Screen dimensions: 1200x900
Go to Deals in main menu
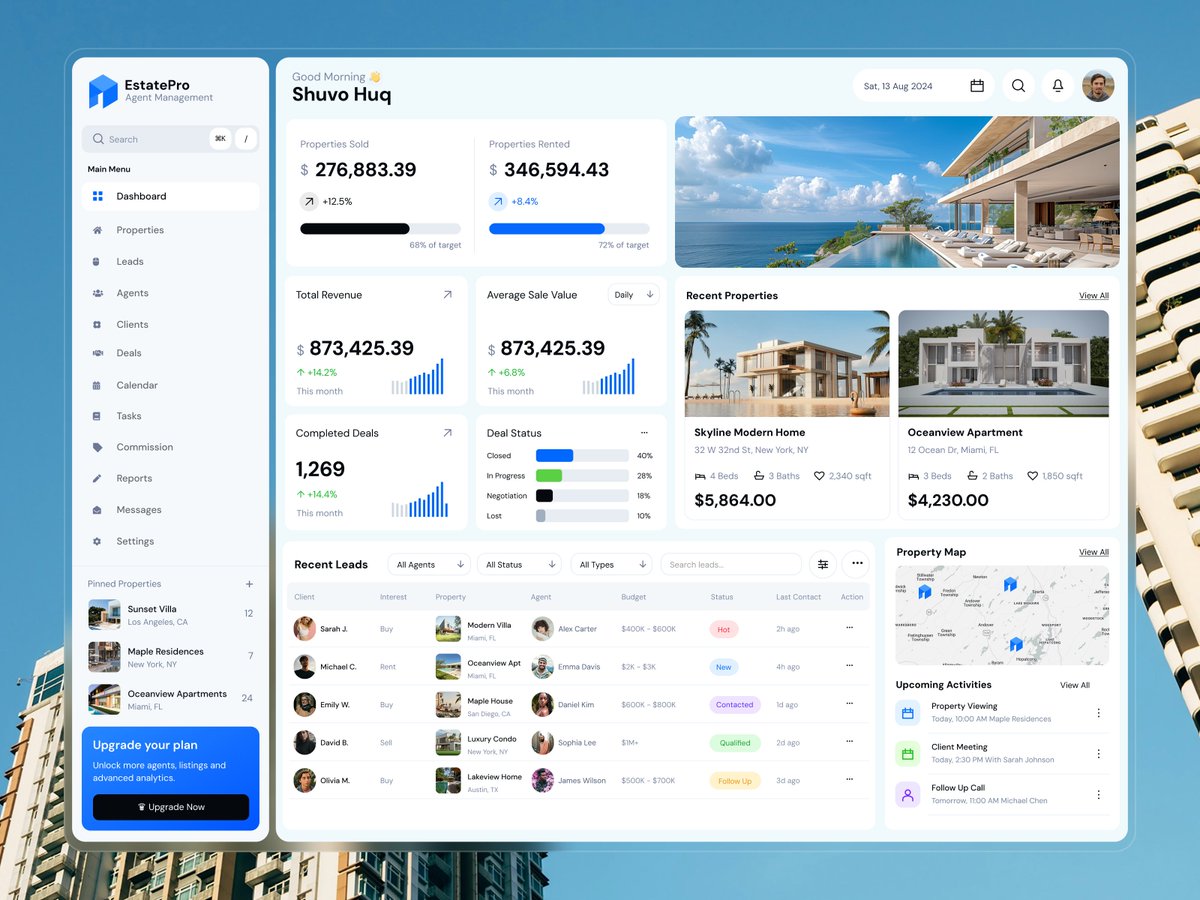pos(129,353)
